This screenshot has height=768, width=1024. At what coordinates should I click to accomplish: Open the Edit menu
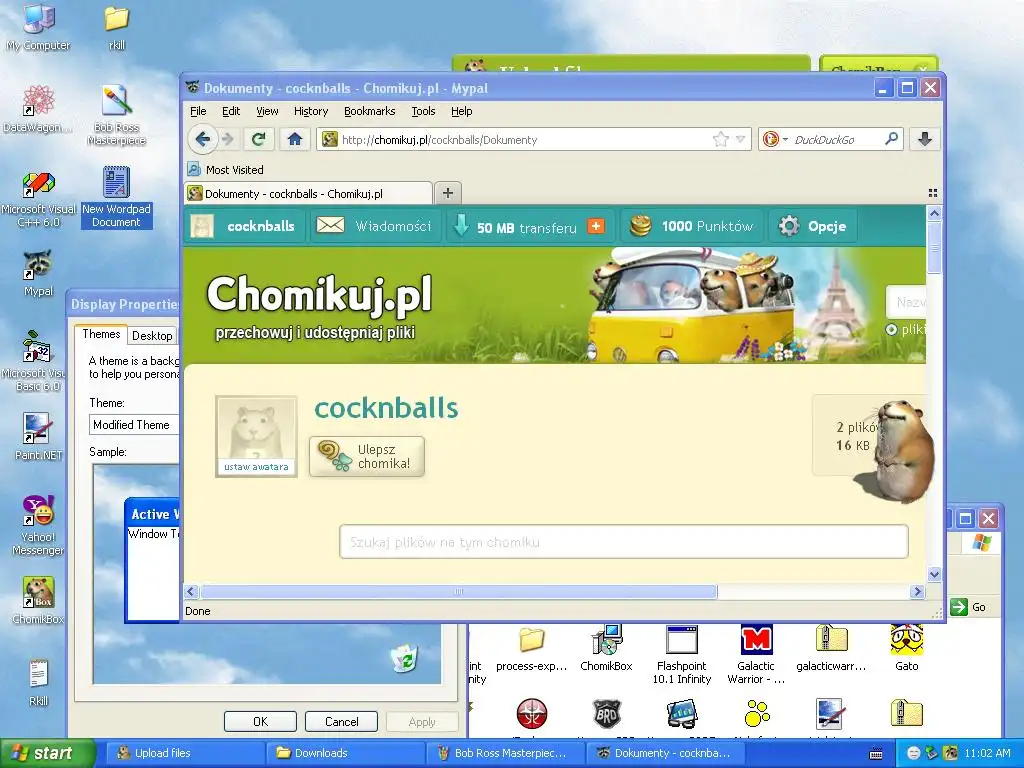pyautogui.click(x=231, y=111)
